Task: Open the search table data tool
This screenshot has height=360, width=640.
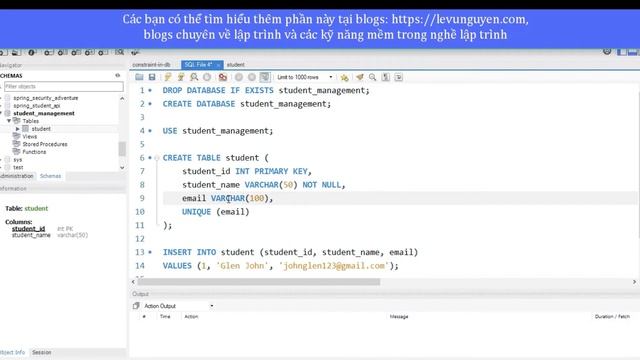Action: click(x=119, y=52)
